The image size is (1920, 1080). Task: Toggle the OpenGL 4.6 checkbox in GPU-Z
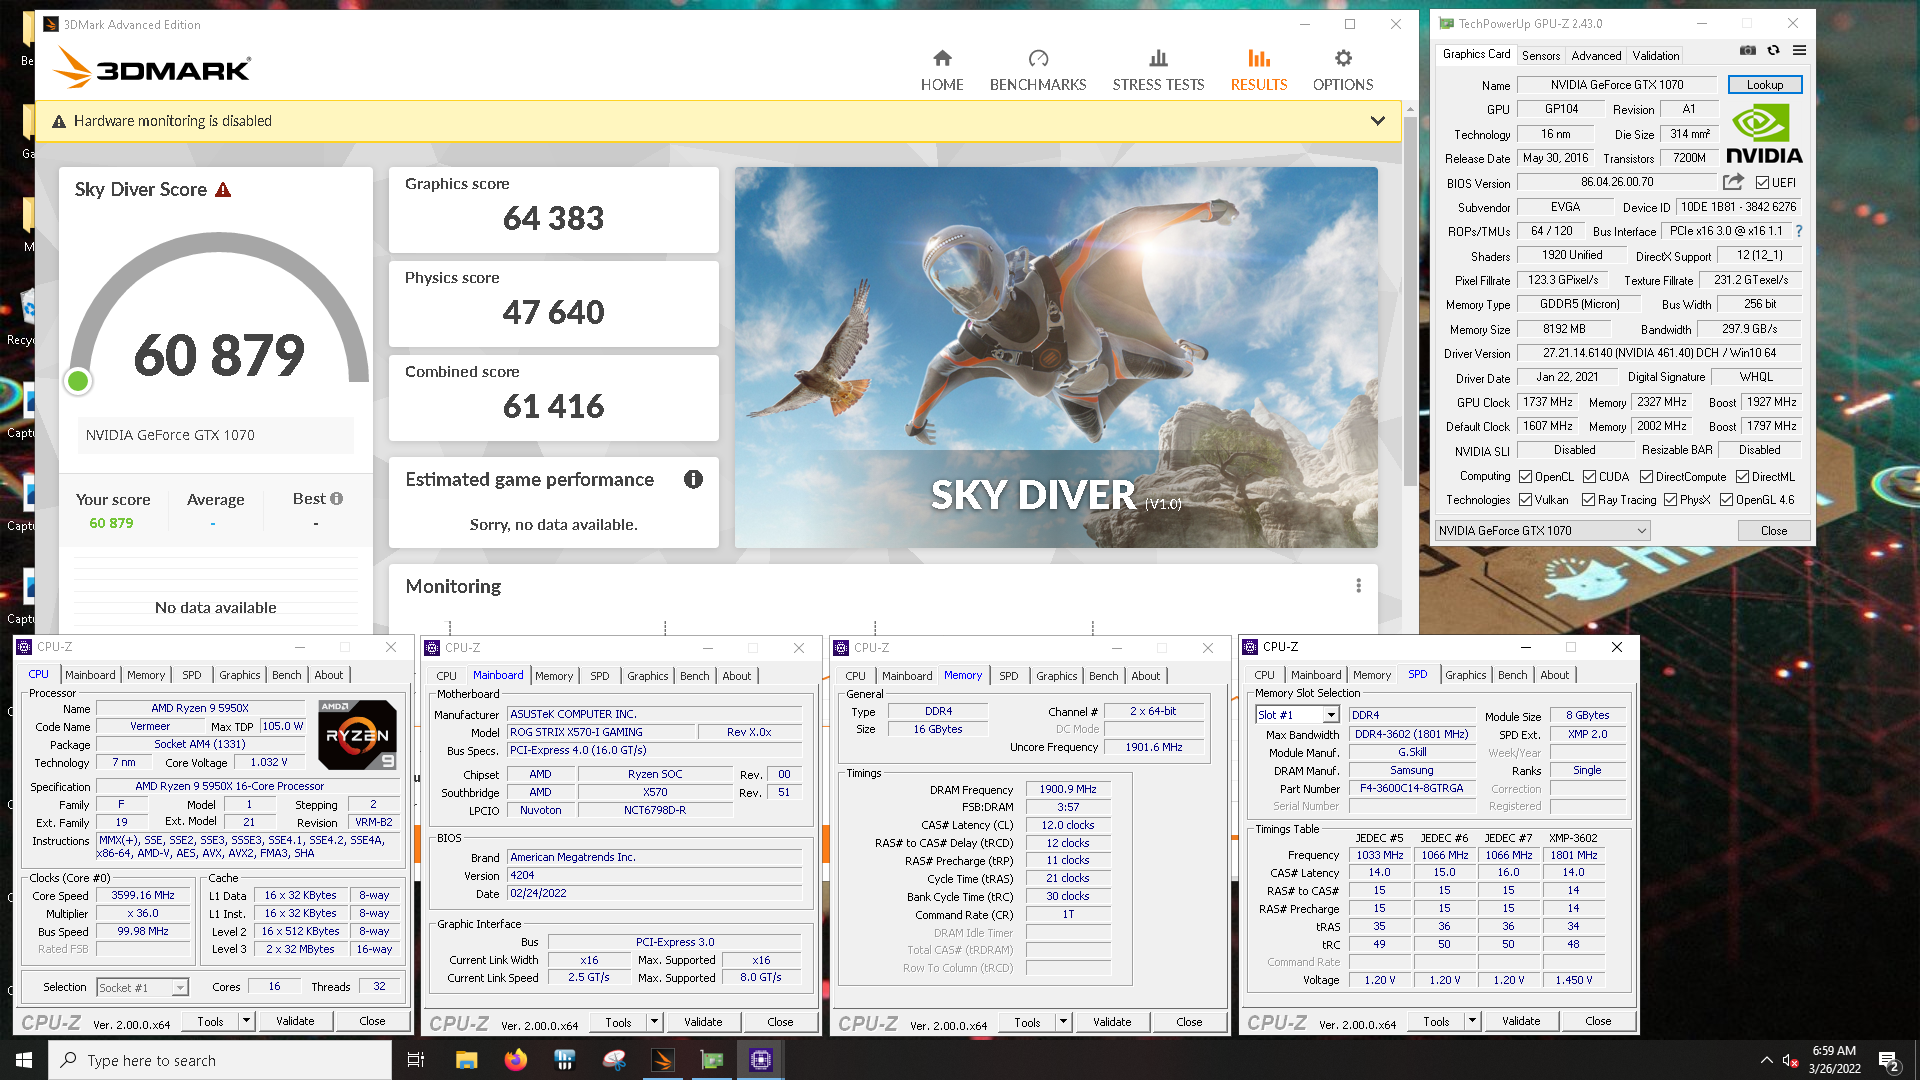pos(1726,500)
